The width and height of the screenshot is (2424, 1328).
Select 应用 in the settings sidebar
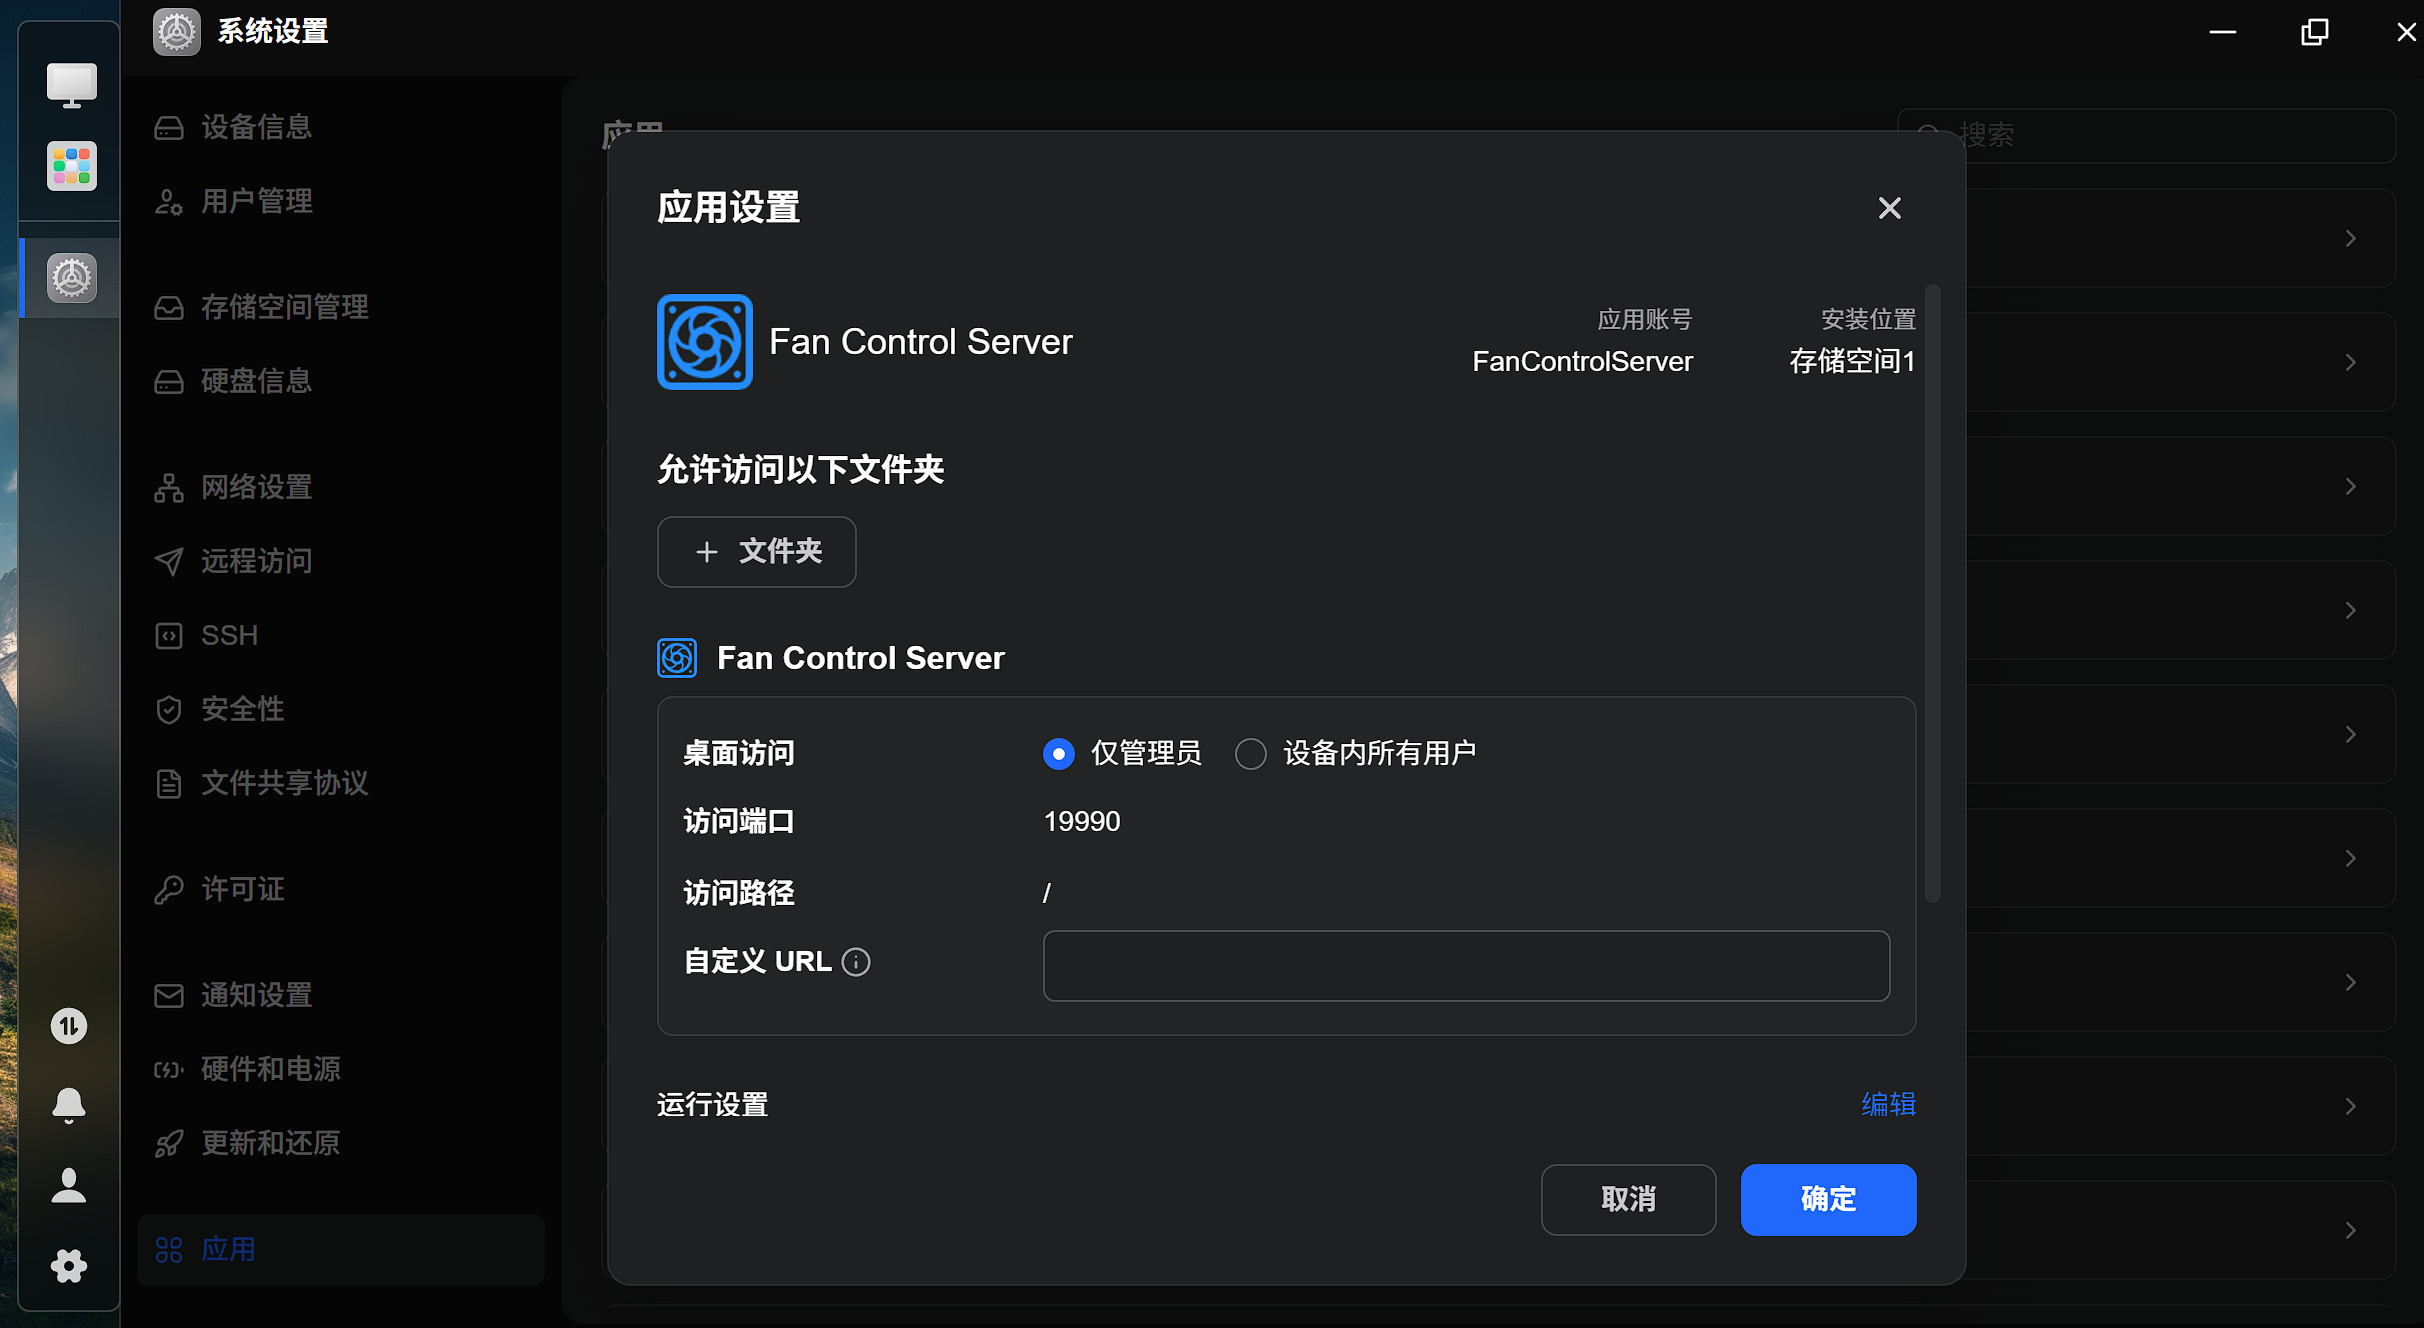341,1250
